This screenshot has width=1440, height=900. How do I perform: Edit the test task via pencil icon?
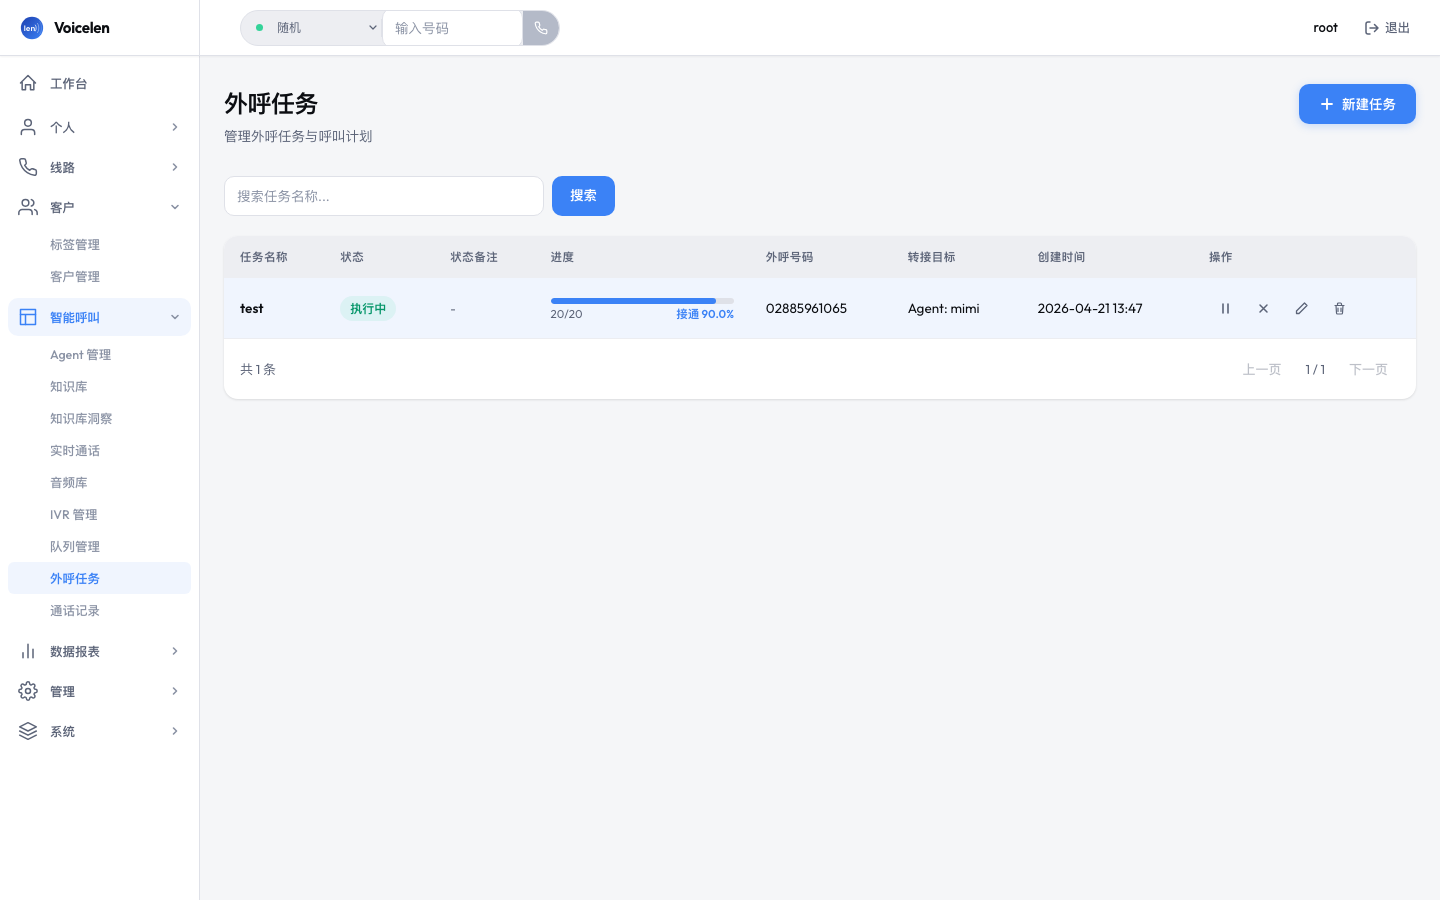pyautogui.click(x=1301, y=309)
